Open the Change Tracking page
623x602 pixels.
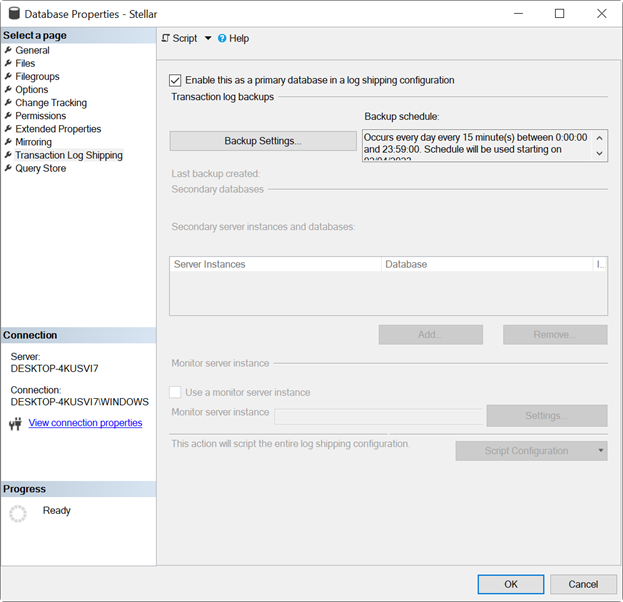coord(51,103)
